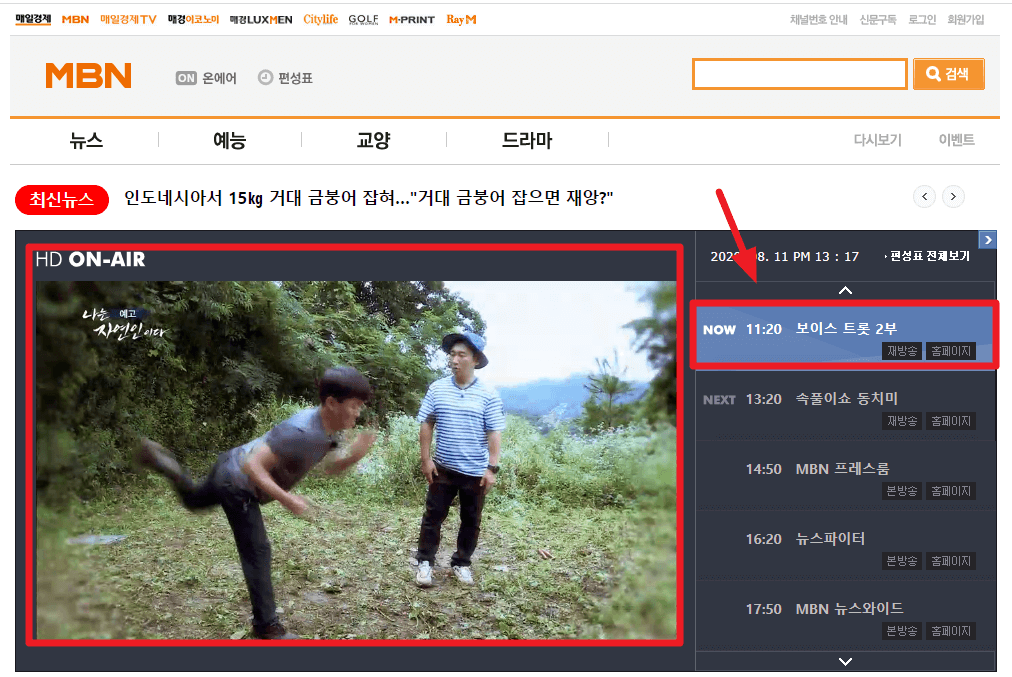The height and width of the screenshot is (677, 1012).
Task: Select MBN 프레스룸 program
Action: [x=842, y=469]
